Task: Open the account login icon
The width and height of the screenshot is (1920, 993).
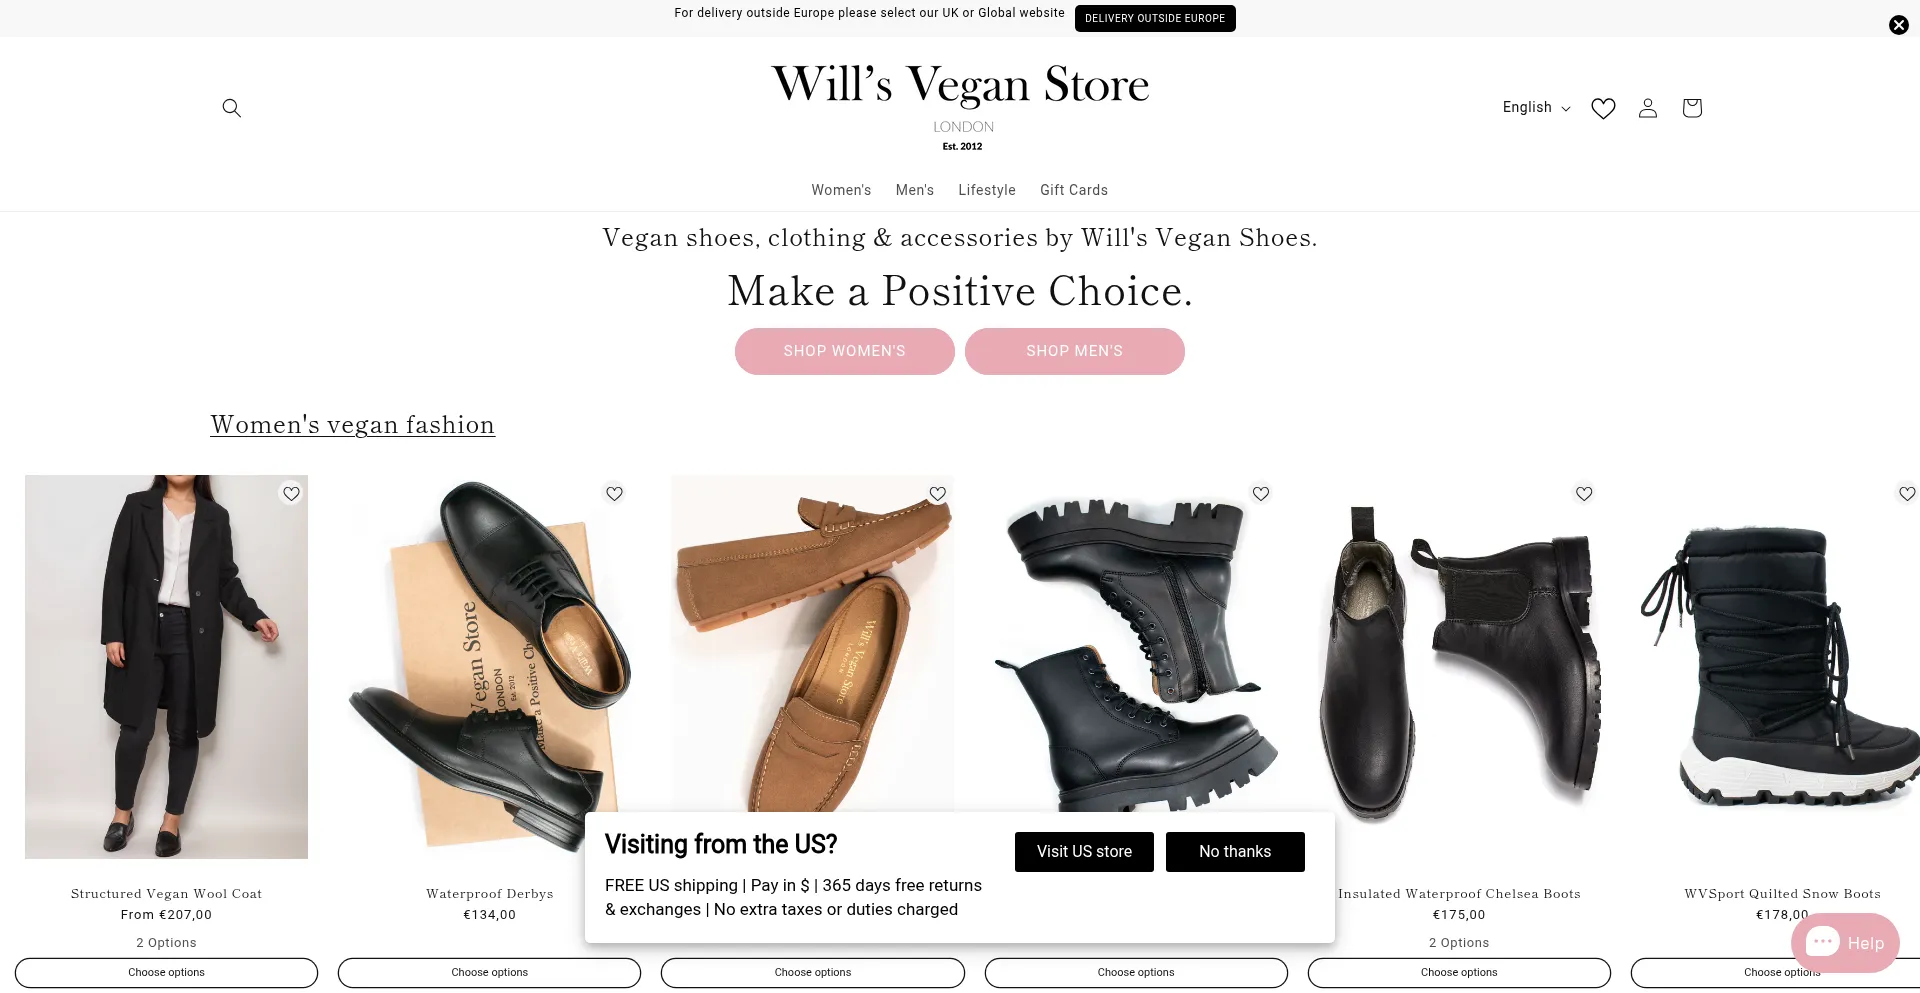Action: coord(1648,108)
